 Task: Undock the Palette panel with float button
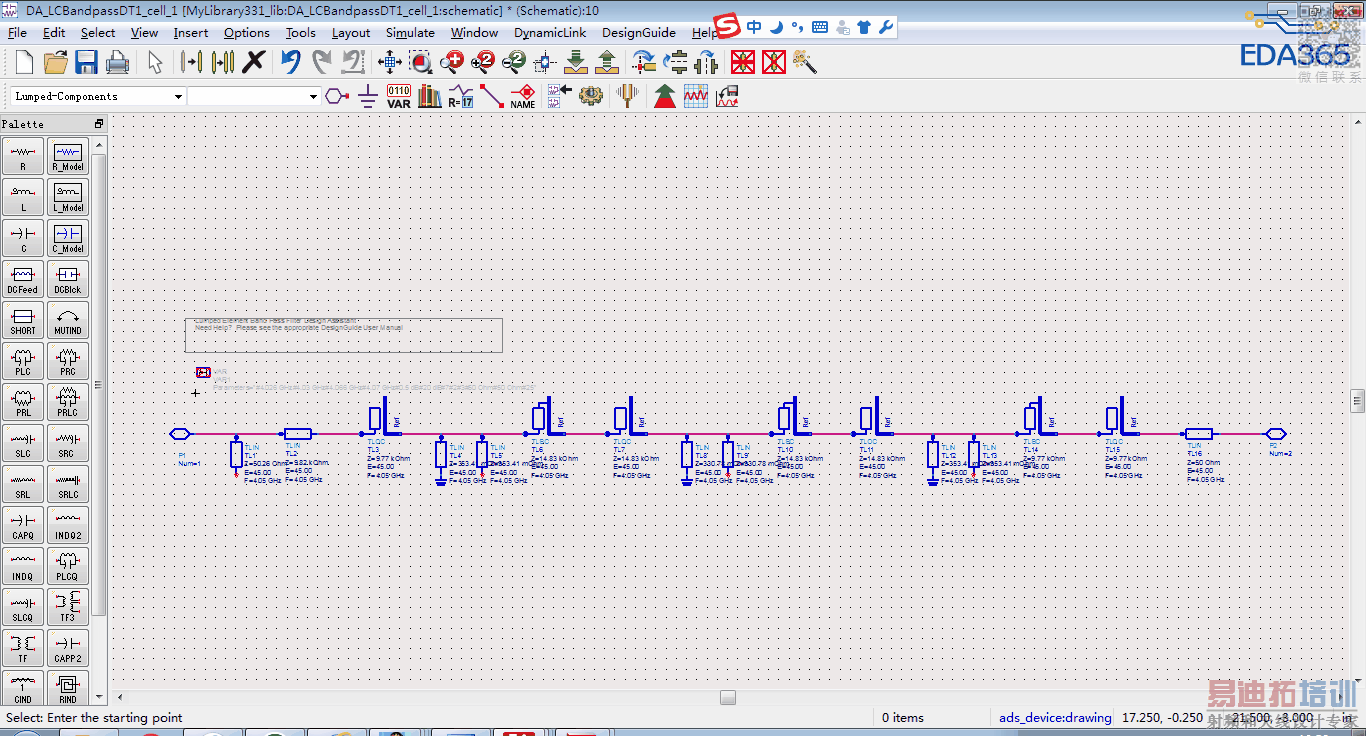(x=99, y=124)
